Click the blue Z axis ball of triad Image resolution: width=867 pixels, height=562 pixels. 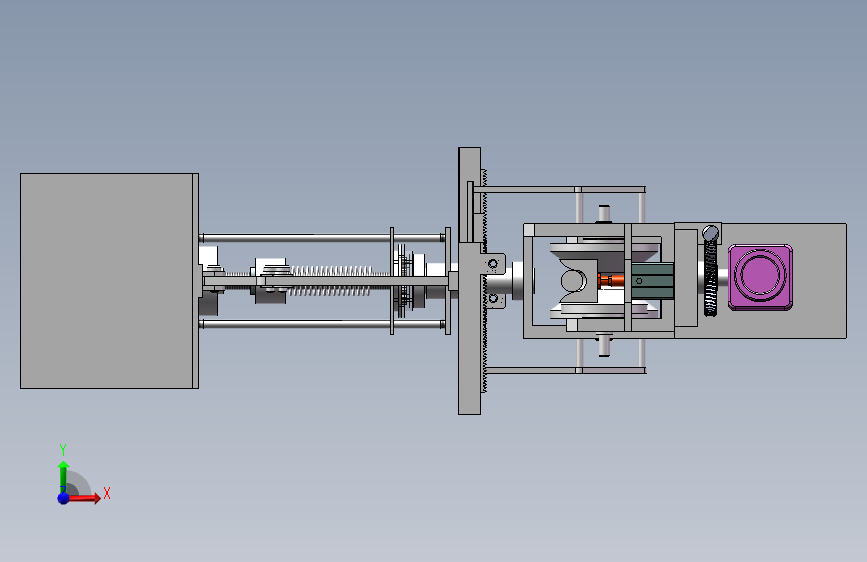(64, 498)
